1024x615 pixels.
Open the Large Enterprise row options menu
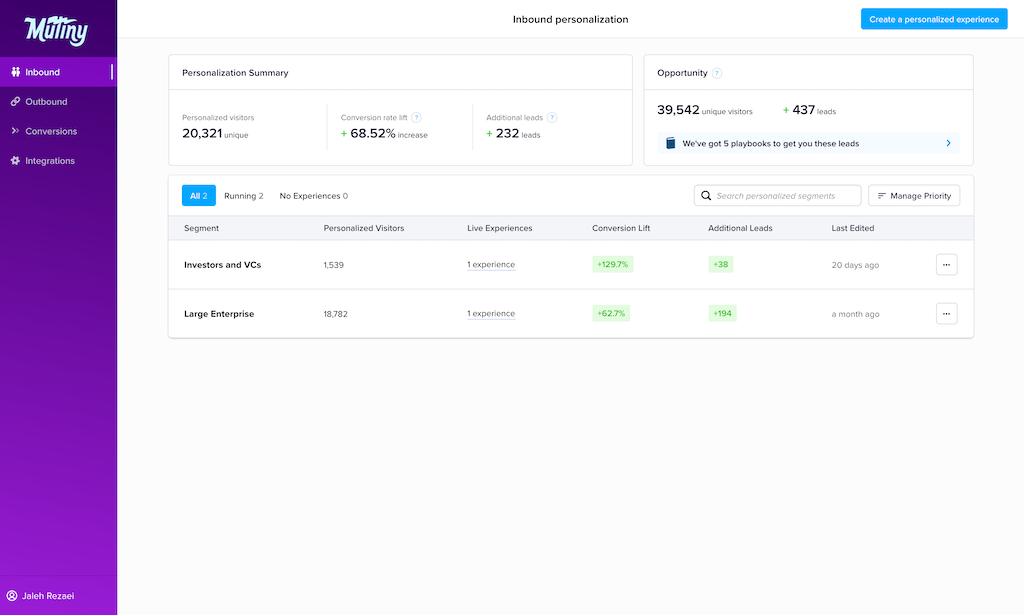coord(946,314)
